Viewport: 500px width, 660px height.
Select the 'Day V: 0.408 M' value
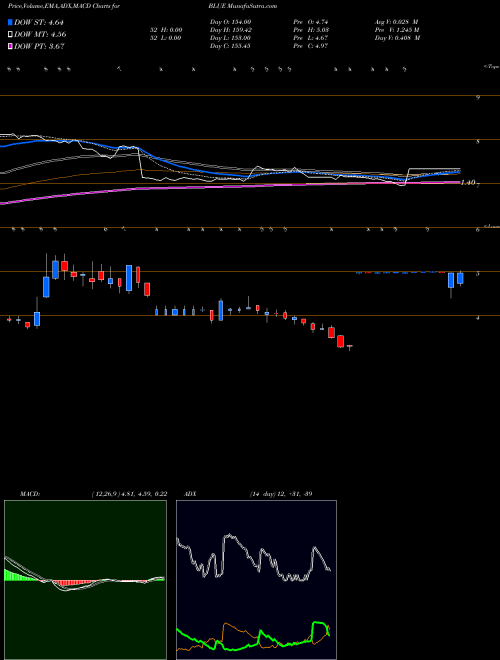click(397, 38)
